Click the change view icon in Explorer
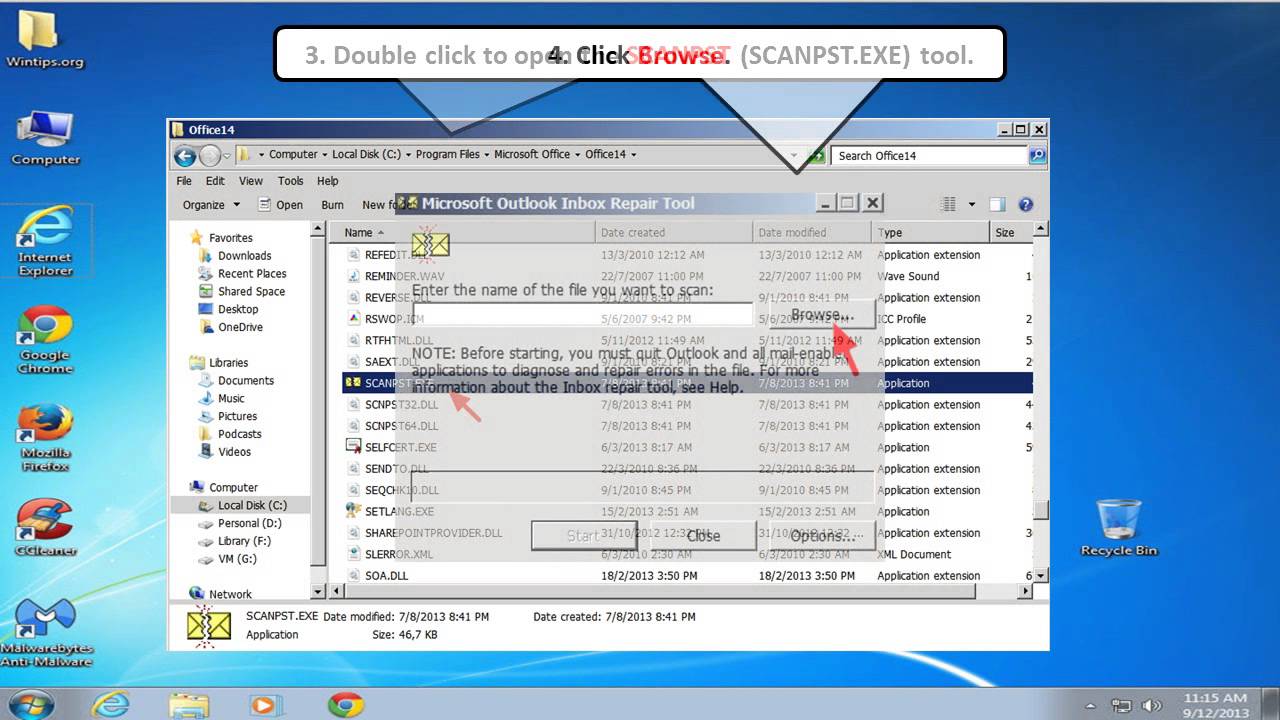Screen dimensions: 1280x720 pyautogui.click(x=949, y=204)
